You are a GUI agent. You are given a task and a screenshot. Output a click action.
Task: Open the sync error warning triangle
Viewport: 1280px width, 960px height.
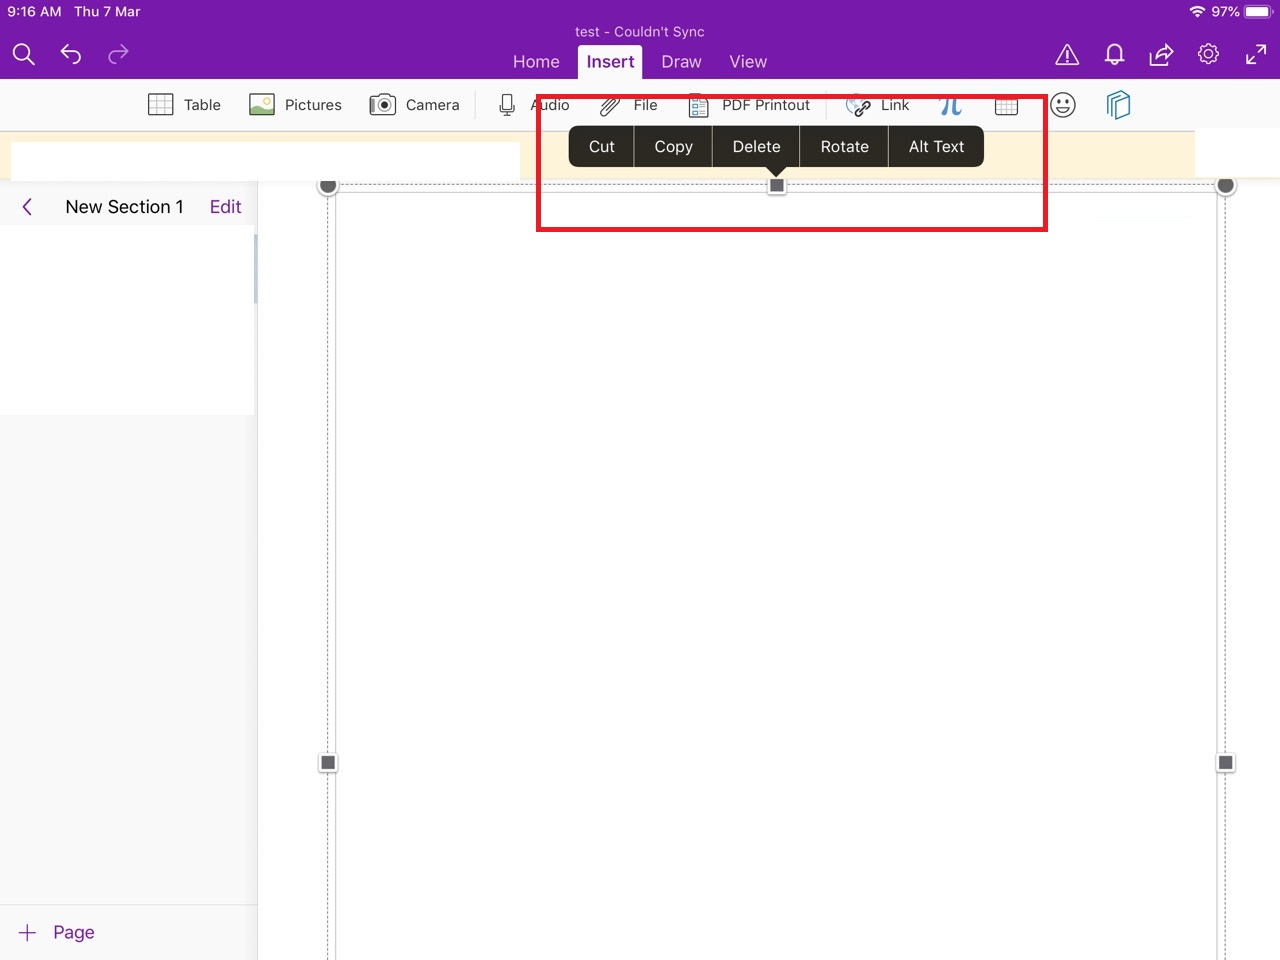[x=1067, y=55]
